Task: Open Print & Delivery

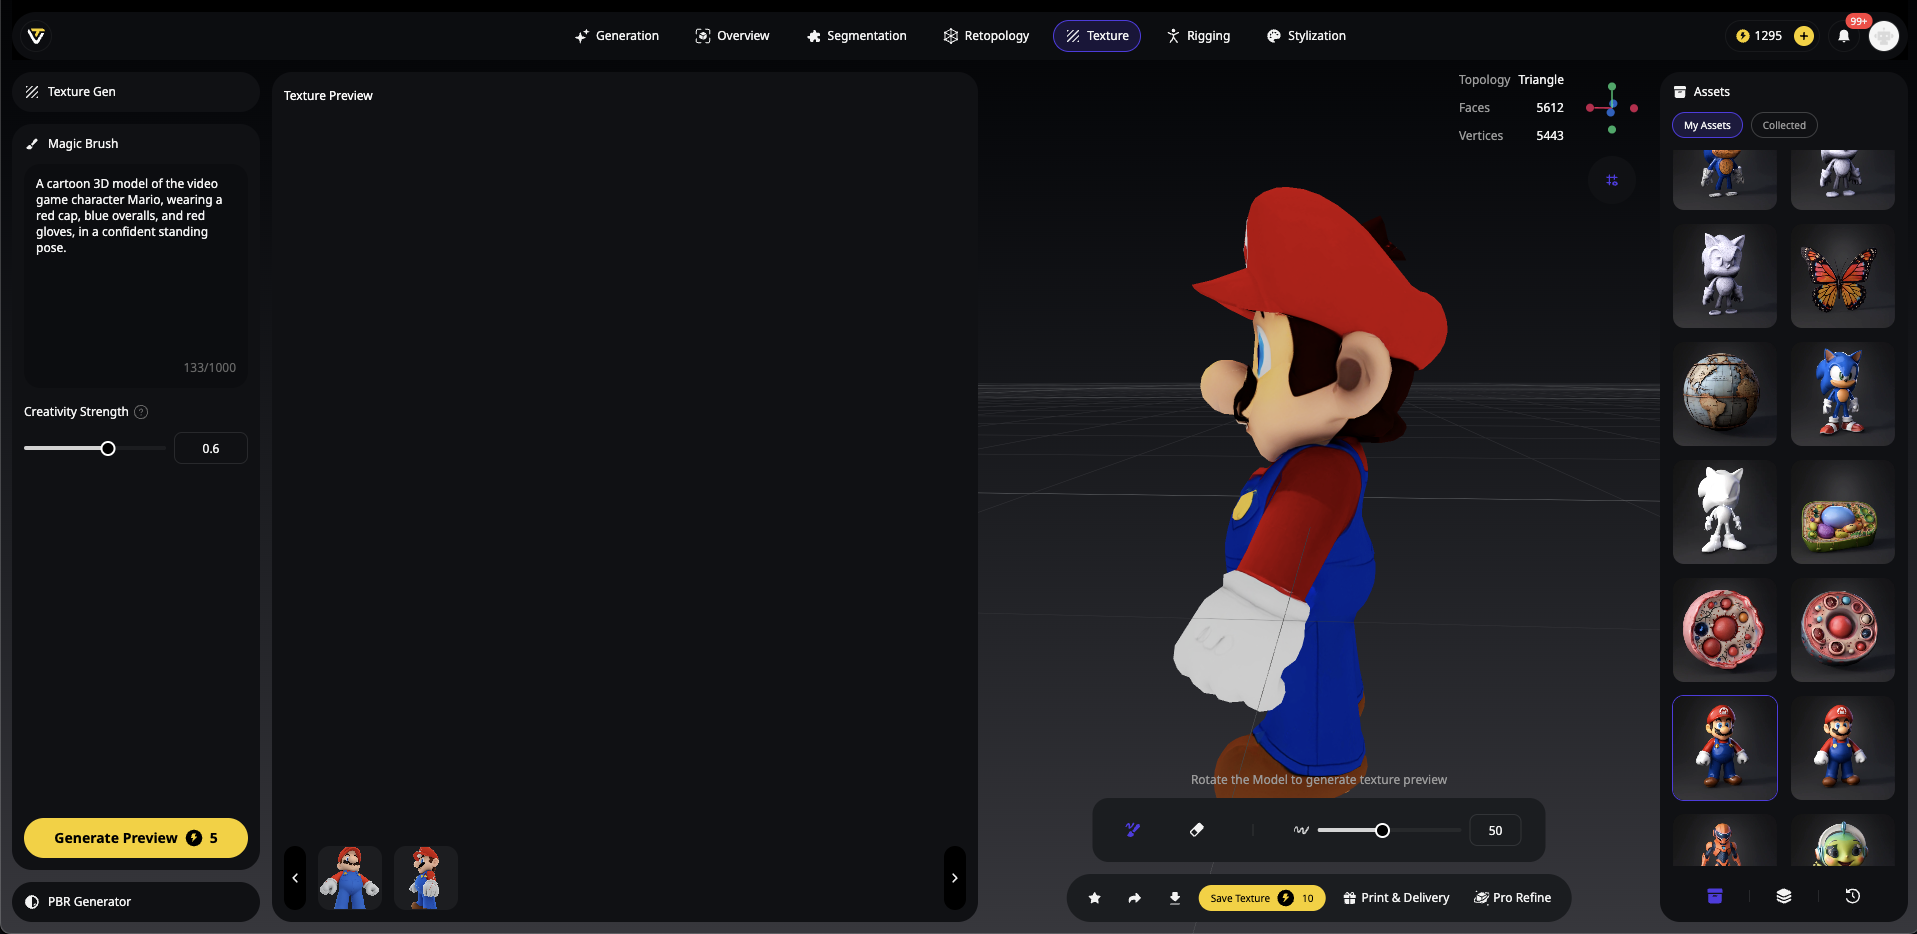Action: pos(1396,898)
